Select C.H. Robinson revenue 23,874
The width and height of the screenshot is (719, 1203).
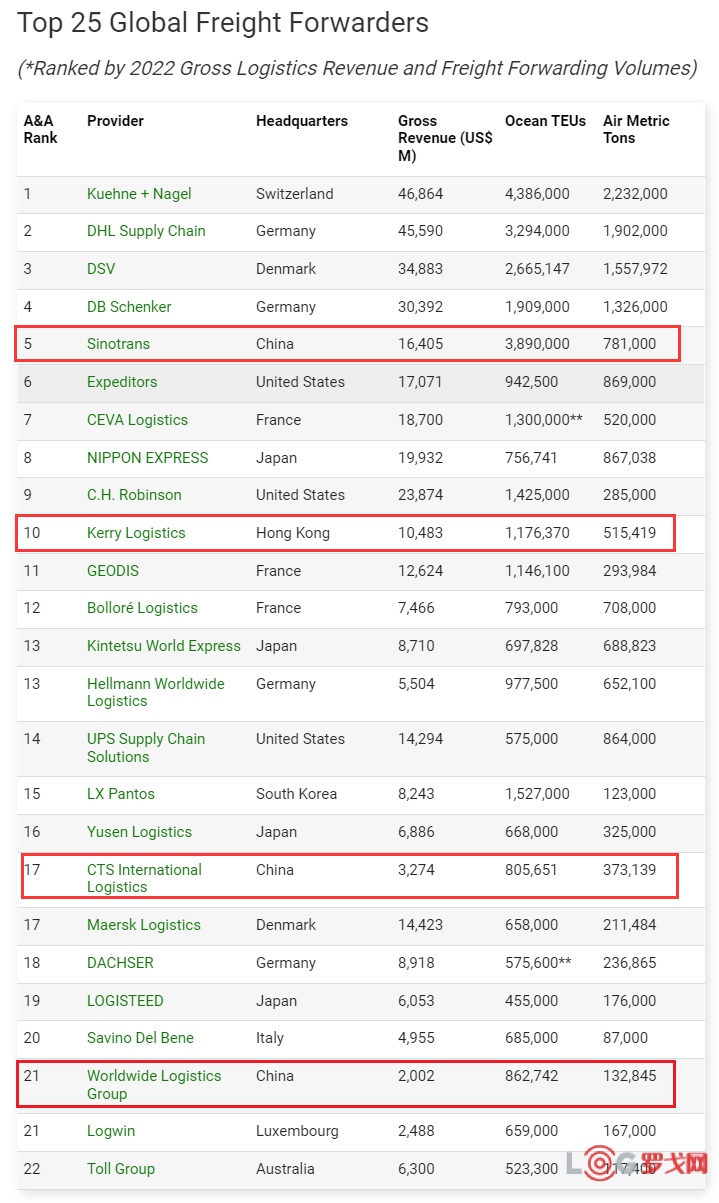[x=420, y=495]
